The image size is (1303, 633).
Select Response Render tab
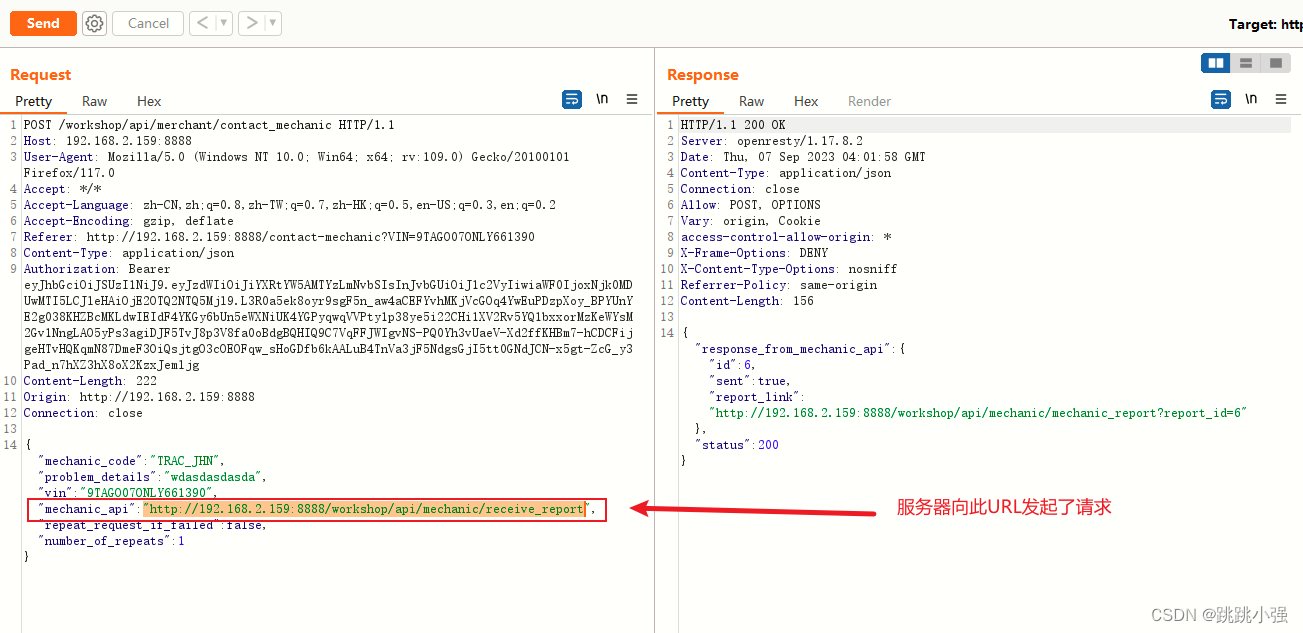point(870,101)
